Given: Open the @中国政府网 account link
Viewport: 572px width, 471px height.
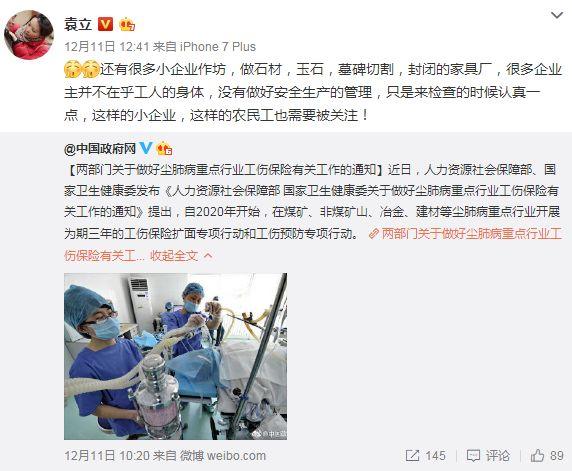Looking at the screenshot, I should click(x=100, y=148).
